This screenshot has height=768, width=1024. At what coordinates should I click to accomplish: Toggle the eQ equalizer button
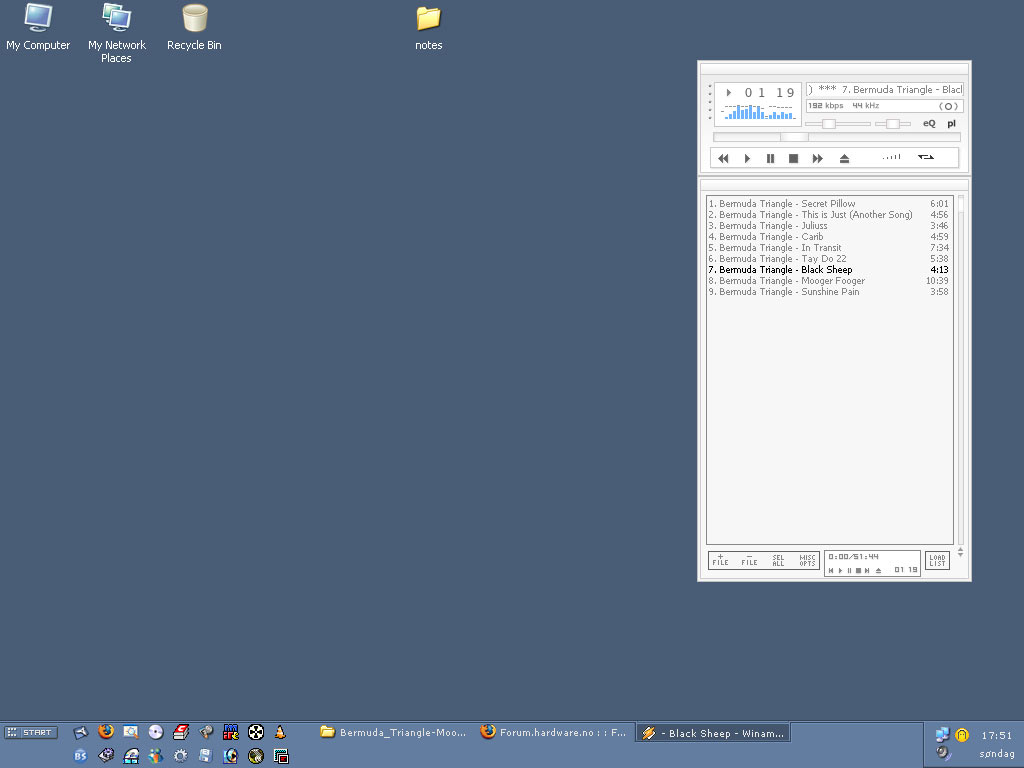[x=929, y=123]
